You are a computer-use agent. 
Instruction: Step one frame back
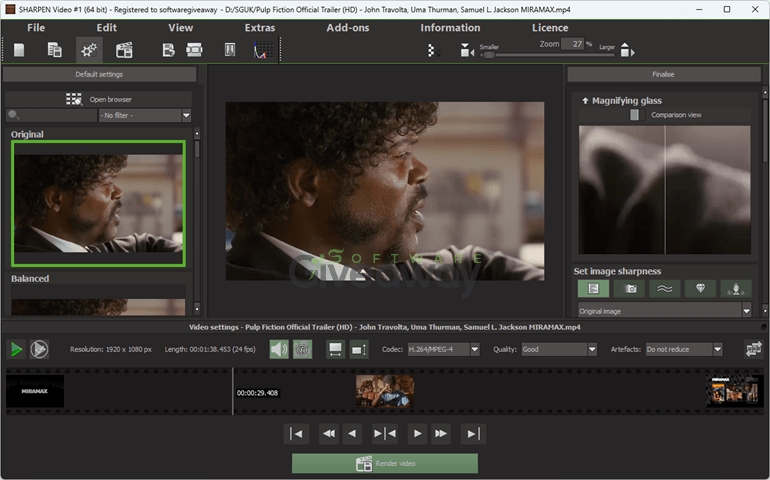[352, 433]
